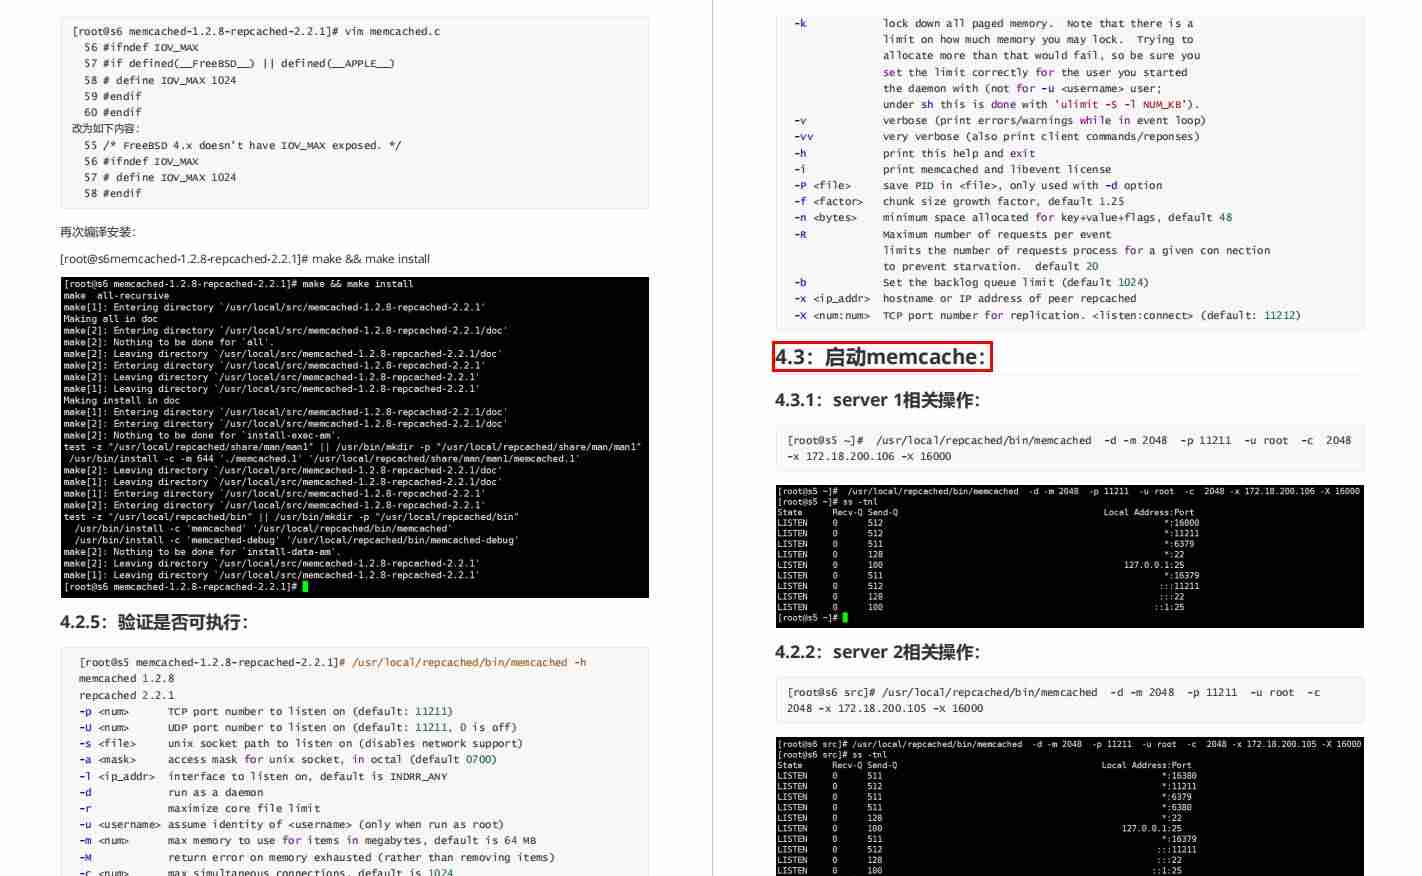Click the "make && make install" paragraph above terminal
1422x876 pixels.
click(245, 259)
